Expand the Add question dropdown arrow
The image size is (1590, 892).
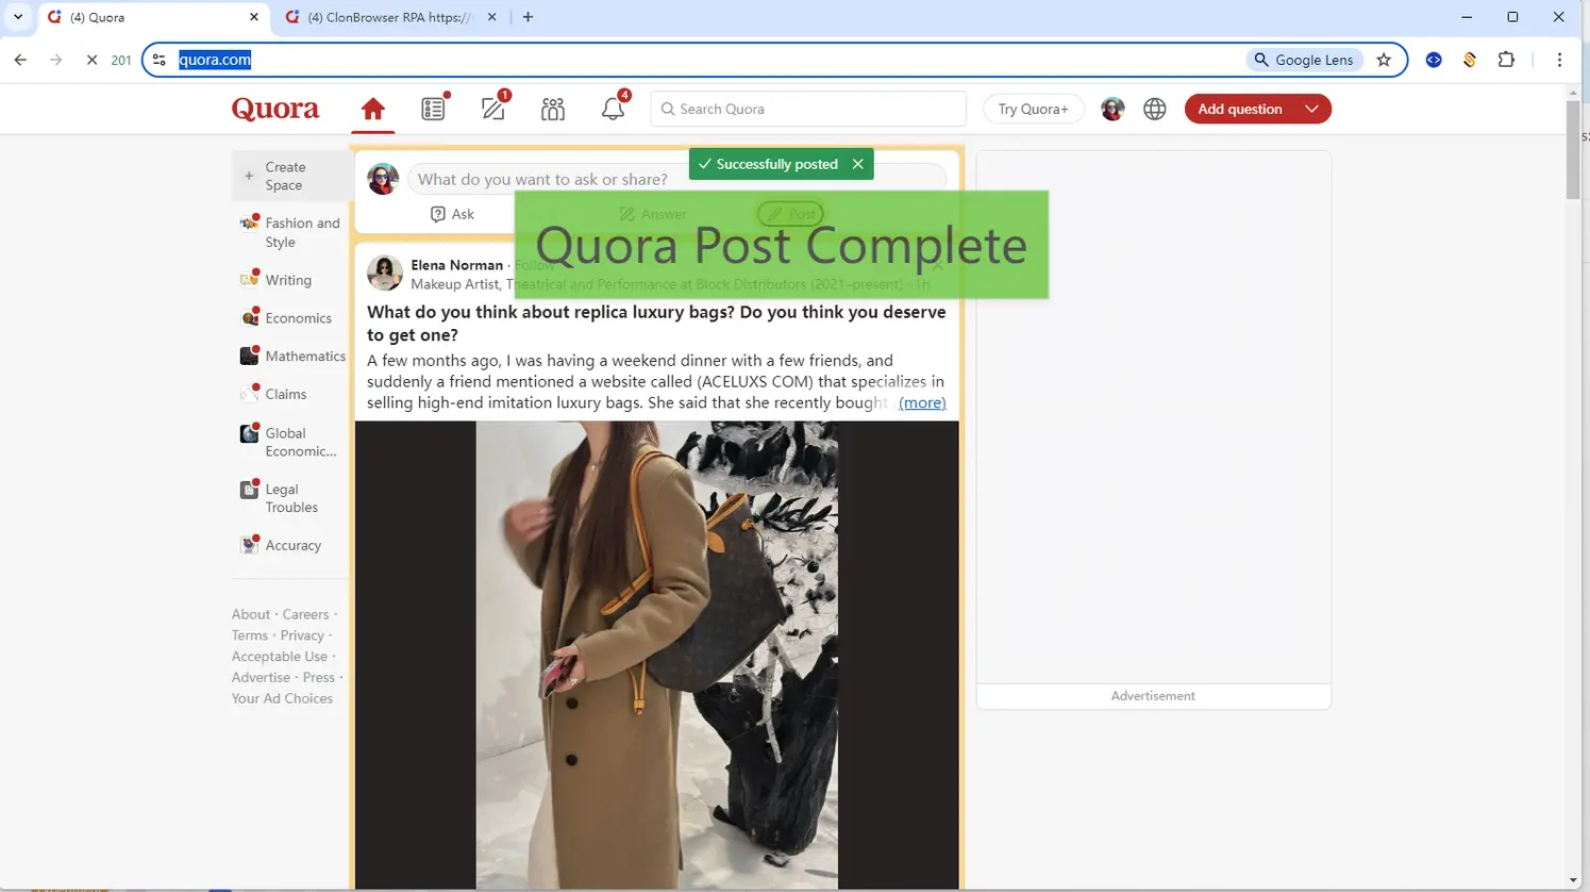(x=1312, y=109)
